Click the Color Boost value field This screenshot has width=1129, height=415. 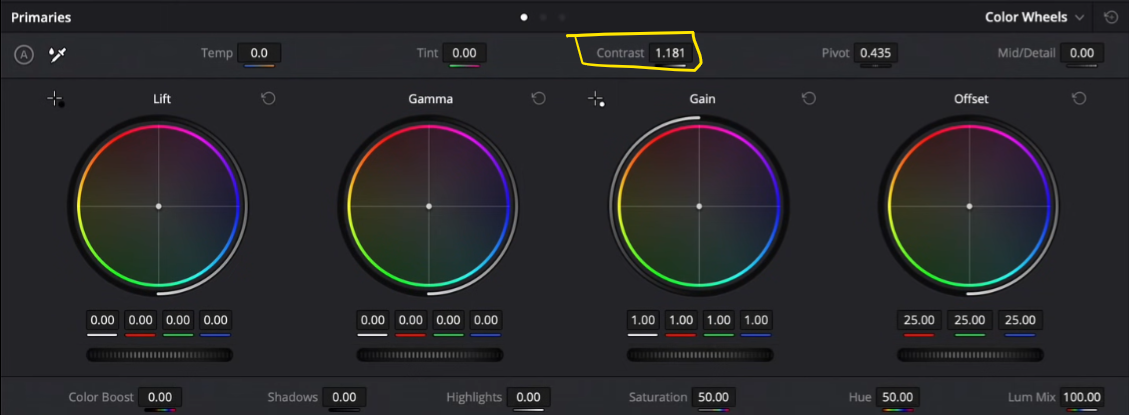coord(160,397)
